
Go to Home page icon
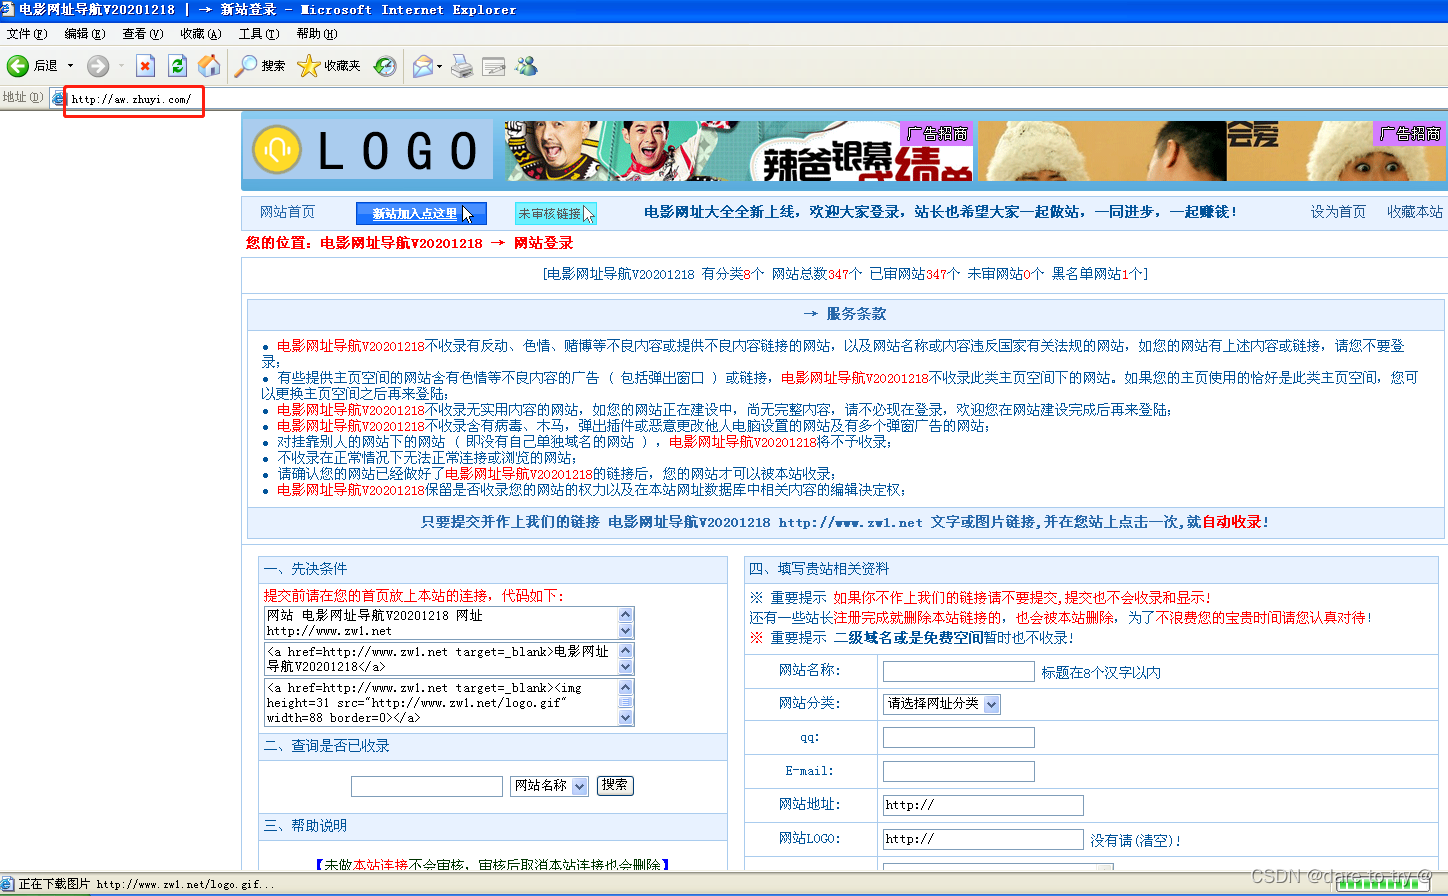pos(209,66)
